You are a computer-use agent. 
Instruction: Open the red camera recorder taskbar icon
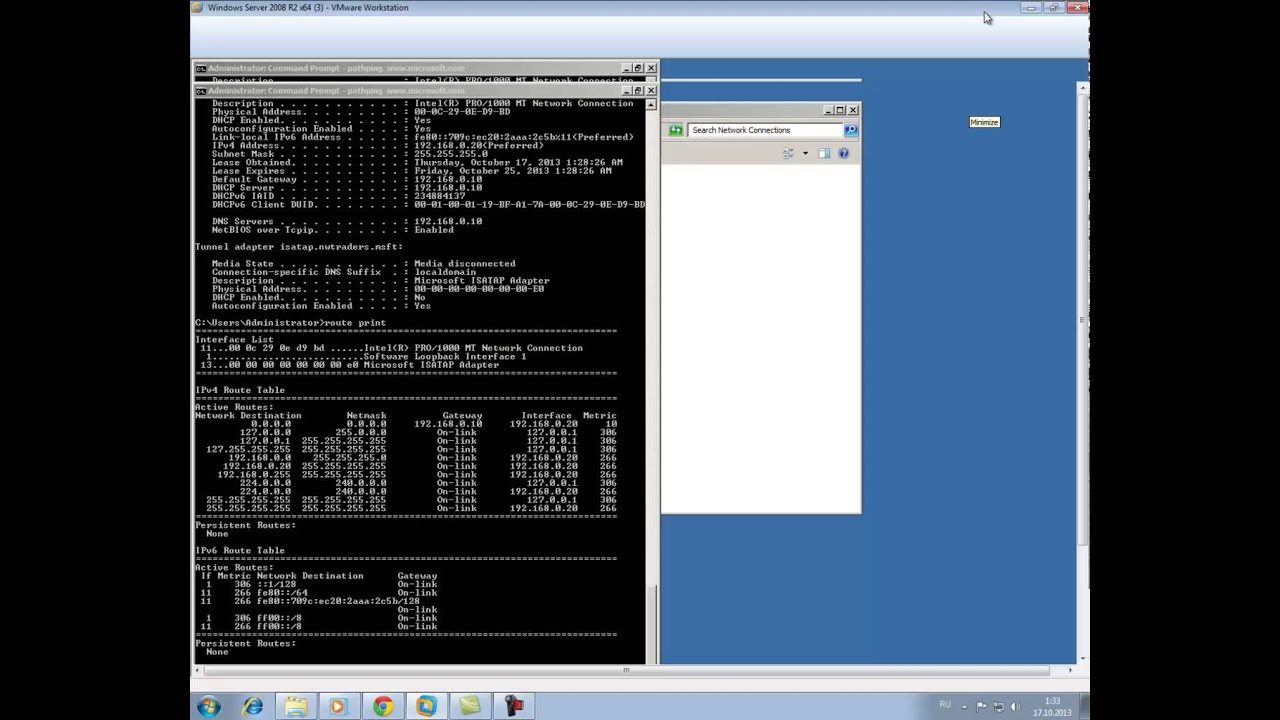(513, 707)
